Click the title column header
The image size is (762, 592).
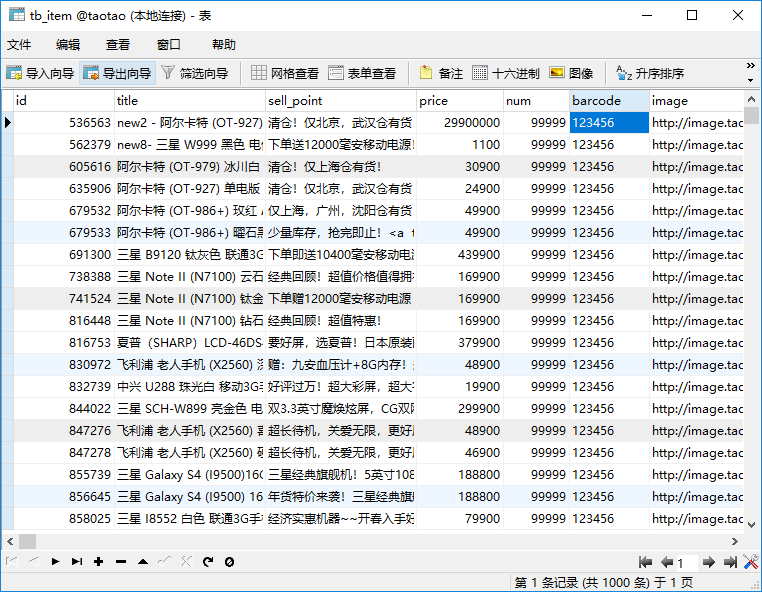pyautogui.click(x=190, y=101)
